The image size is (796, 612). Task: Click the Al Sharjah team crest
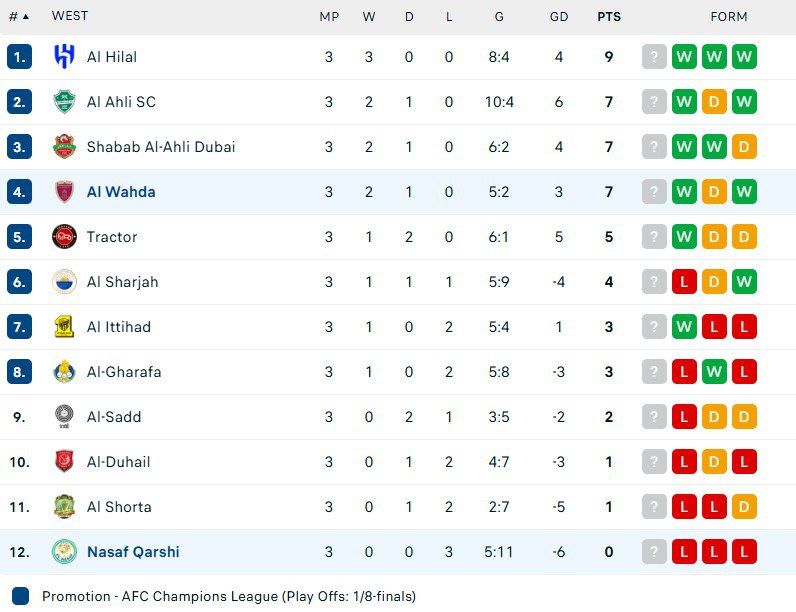64,282
